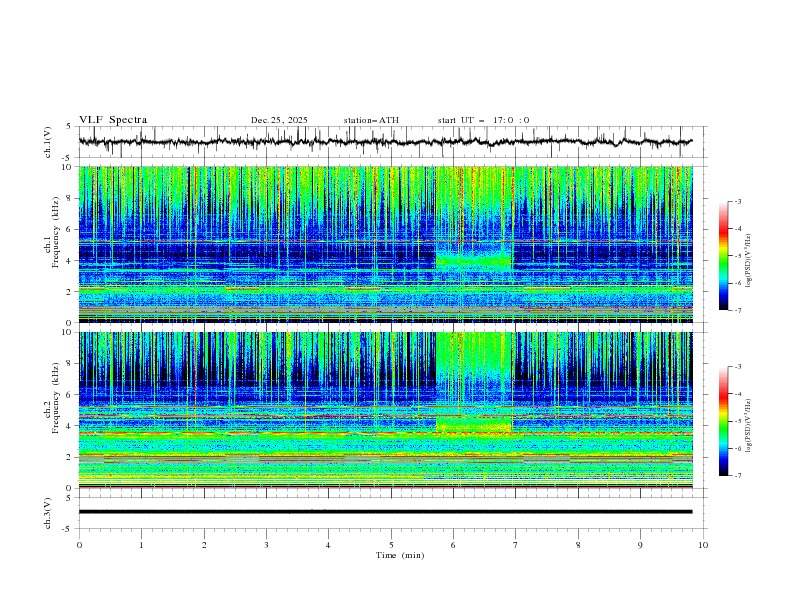Click the ch.1 colorbar "log(PSD)(V²/Hz)" label

click(x=749, y=261)
